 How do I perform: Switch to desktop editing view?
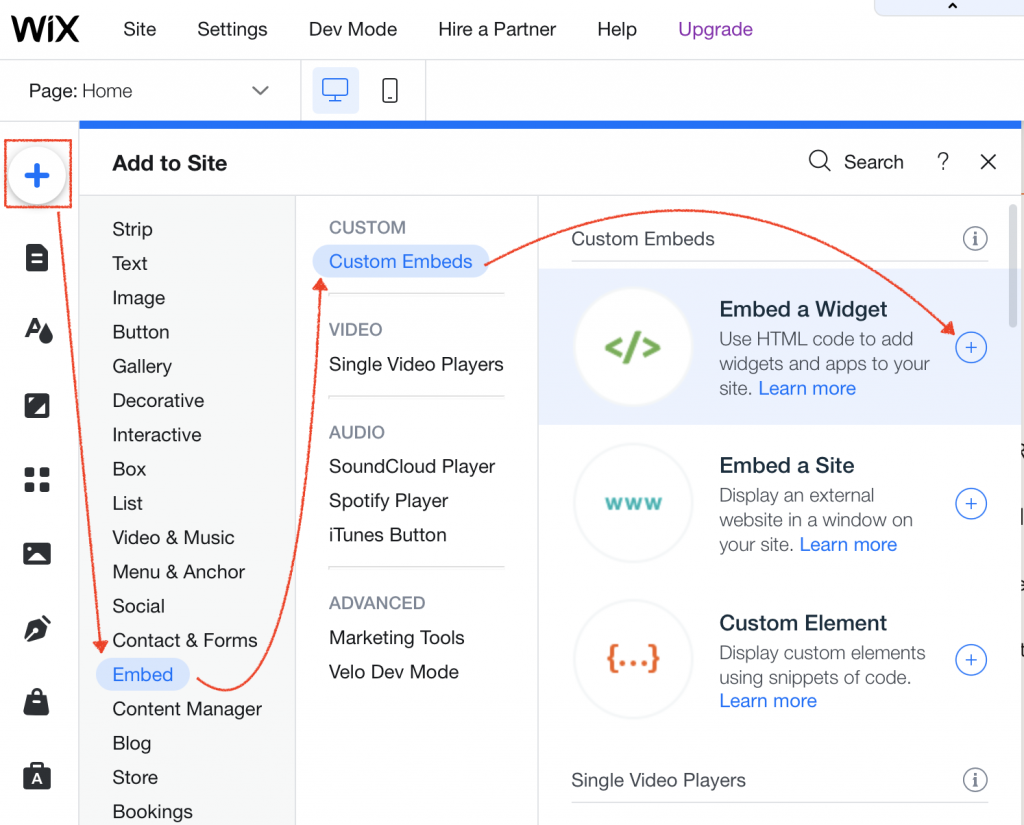[335, 90]
